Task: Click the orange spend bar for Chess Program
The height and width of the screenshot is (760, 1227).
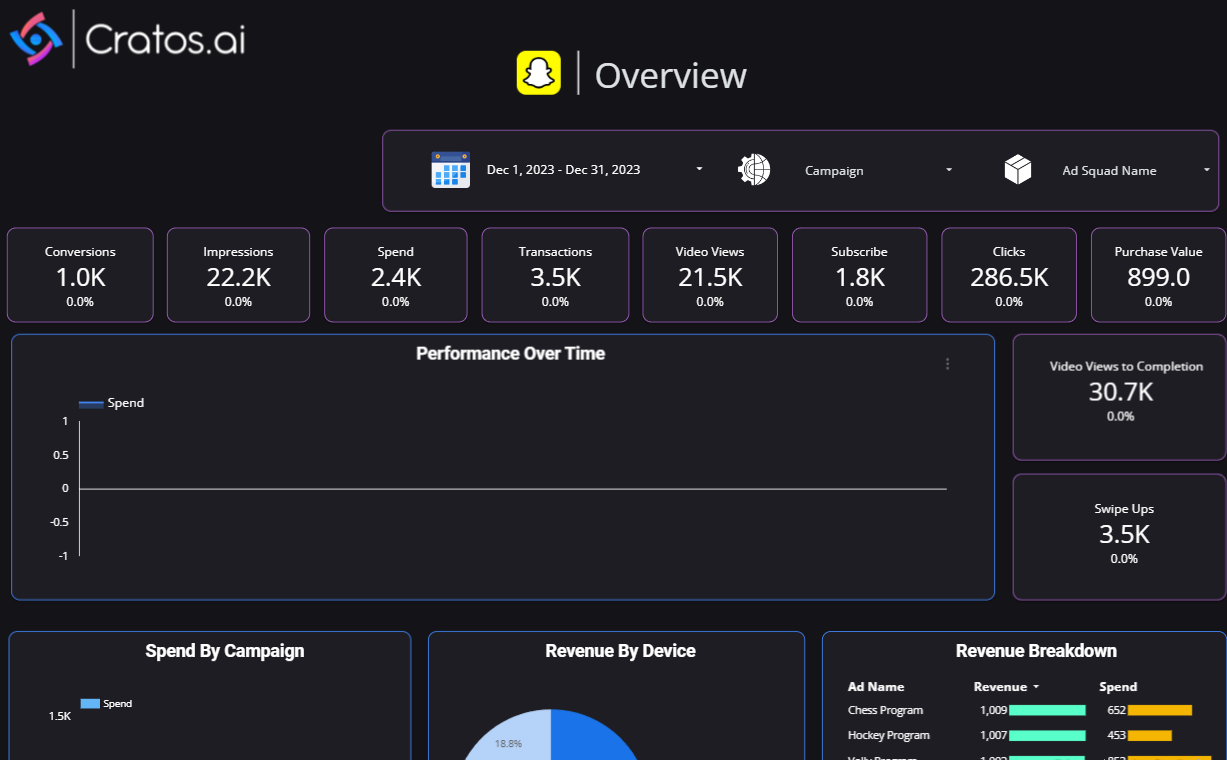Action: pos(1160,710)
